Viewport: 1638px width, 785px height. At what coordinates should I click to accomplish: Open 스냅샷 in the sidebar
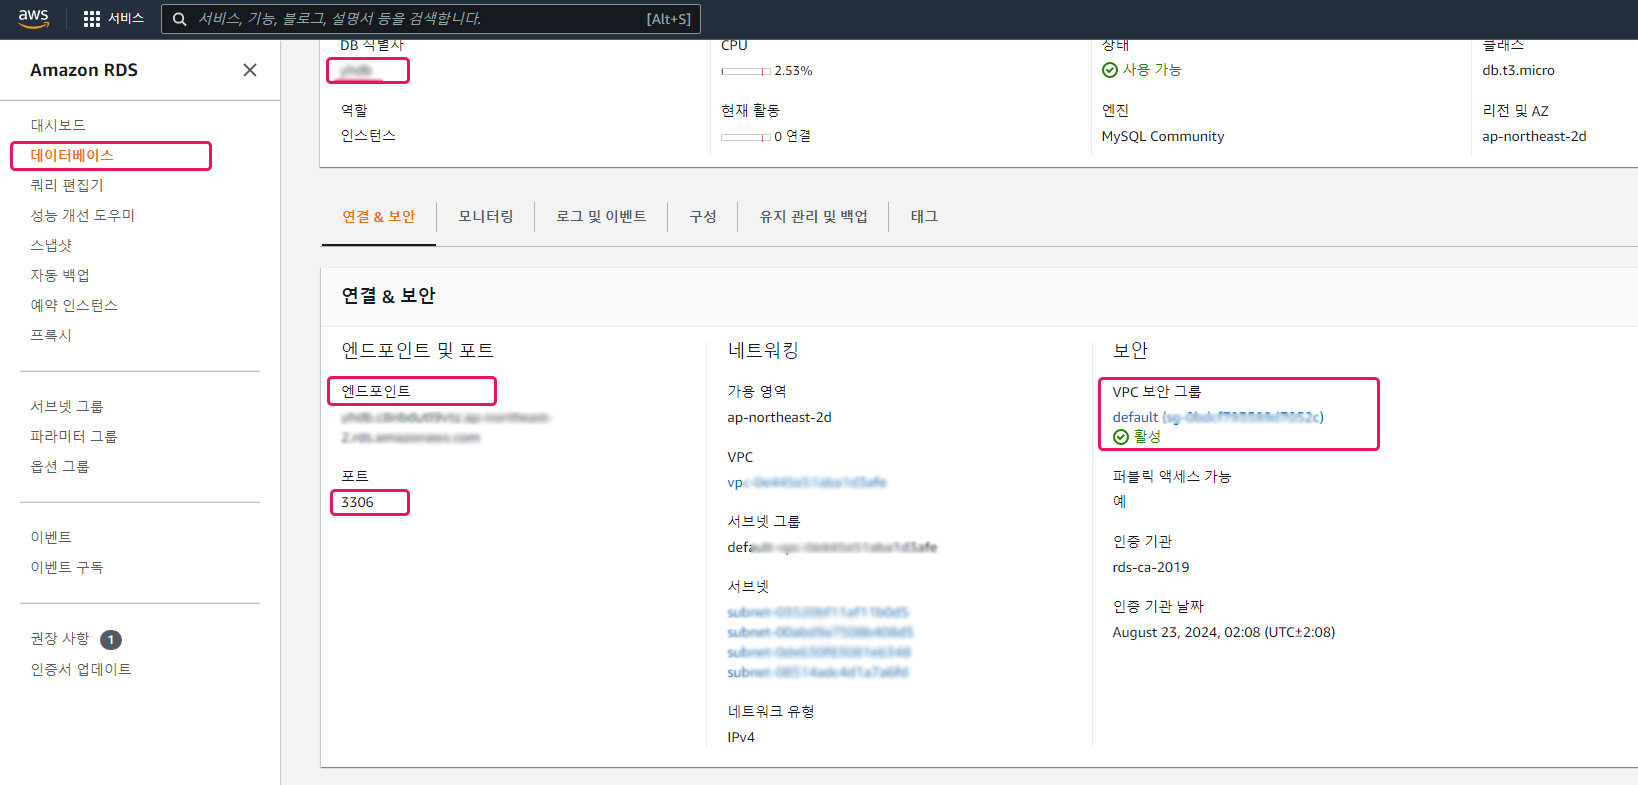click(51, 245)
